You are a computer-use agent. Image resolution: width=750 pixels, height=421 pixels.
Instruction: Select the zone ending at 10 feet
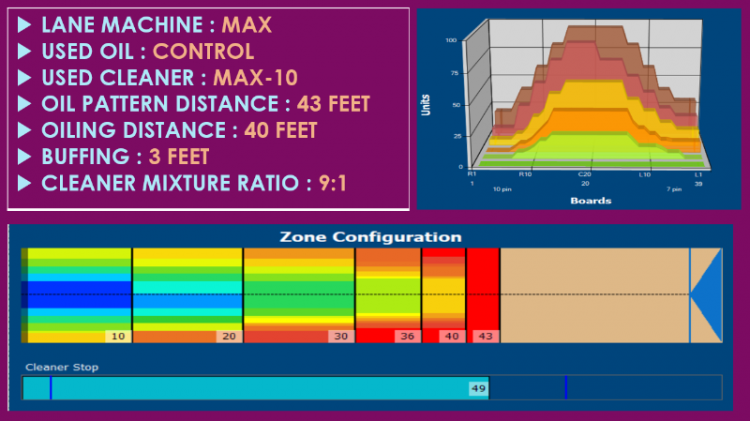coord(77,295)
